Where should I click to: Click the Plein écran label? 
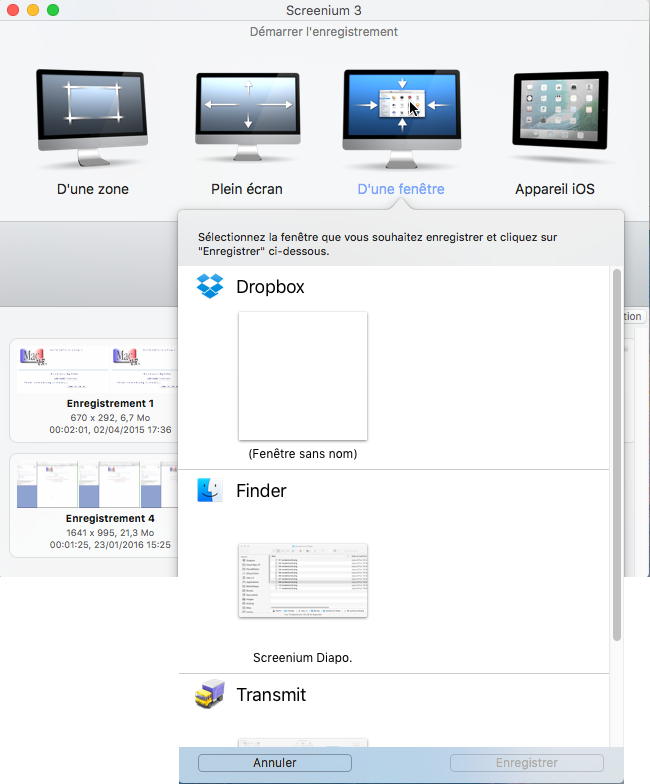247,189
